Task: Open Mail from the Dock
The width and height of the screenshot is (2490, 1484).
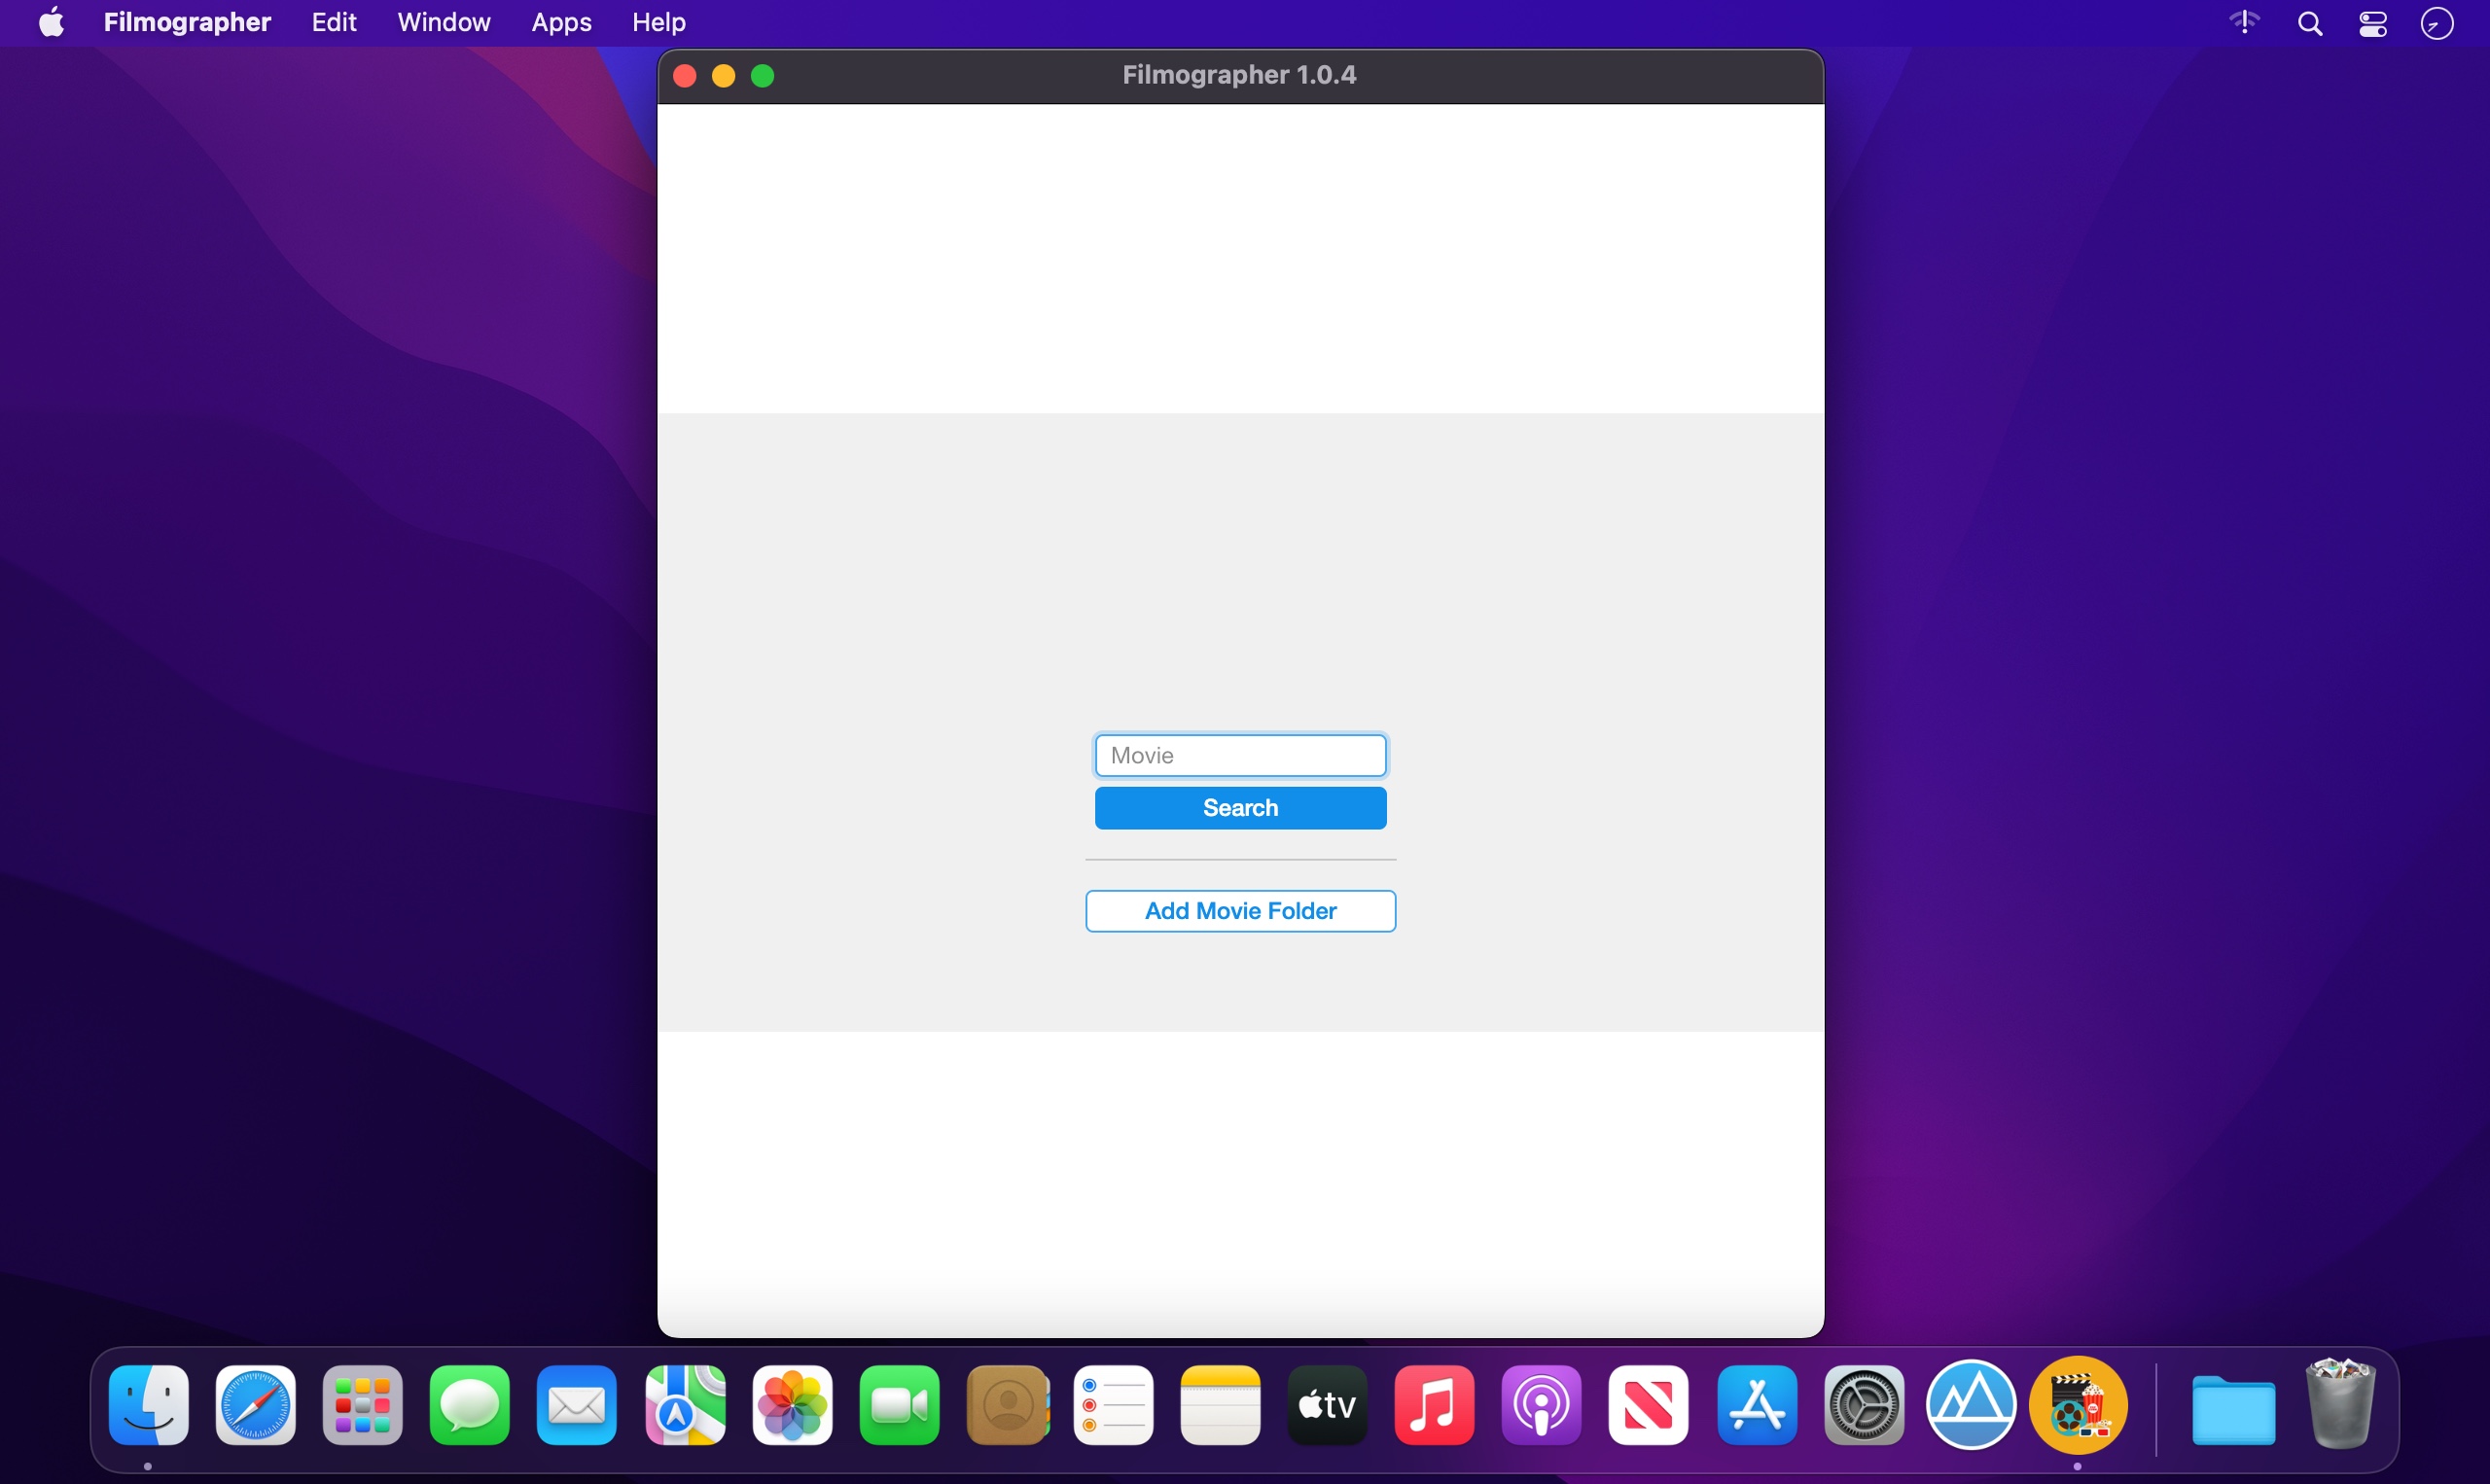Action: pyautogui.click(x=576, y=1405)
